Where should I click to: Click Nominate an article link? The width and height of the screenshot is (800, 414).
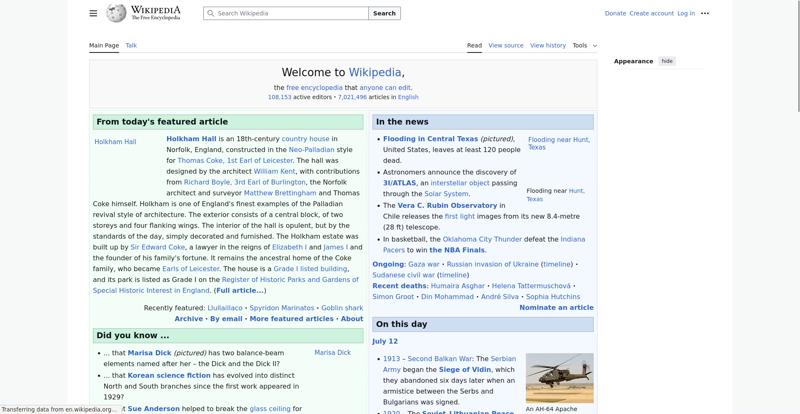click(556, 307)
